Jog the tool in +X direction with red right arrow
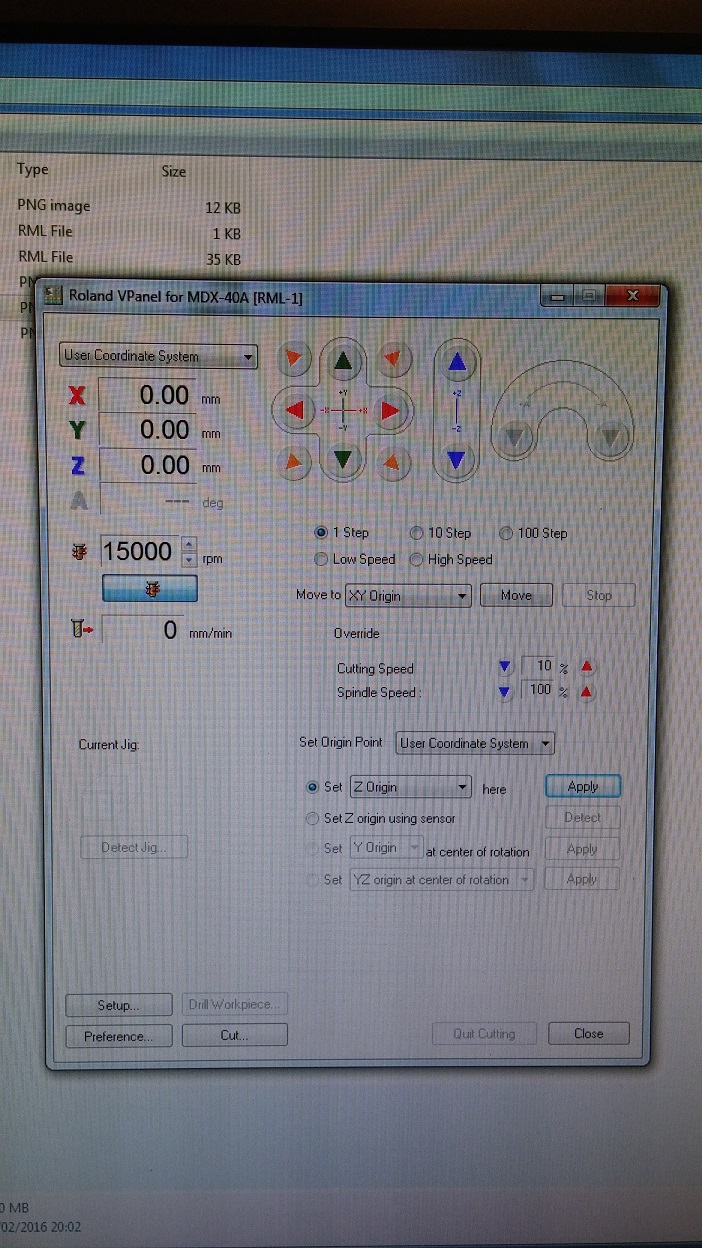This screenshot has width=702, height=1248. (391, 410)
